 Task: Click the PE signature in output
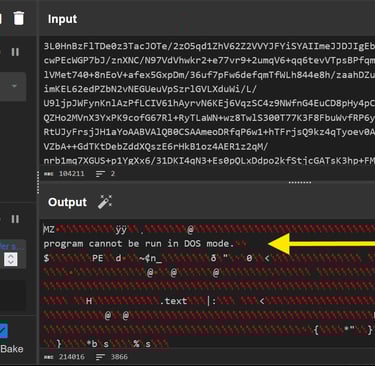(98, 258)
